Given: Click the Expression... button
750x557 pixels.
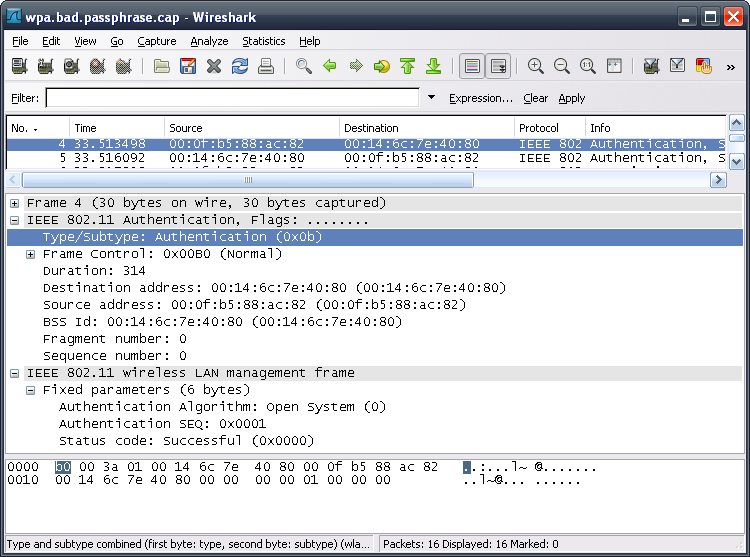Looking at the screenshot, I should [x=480, y=98].
